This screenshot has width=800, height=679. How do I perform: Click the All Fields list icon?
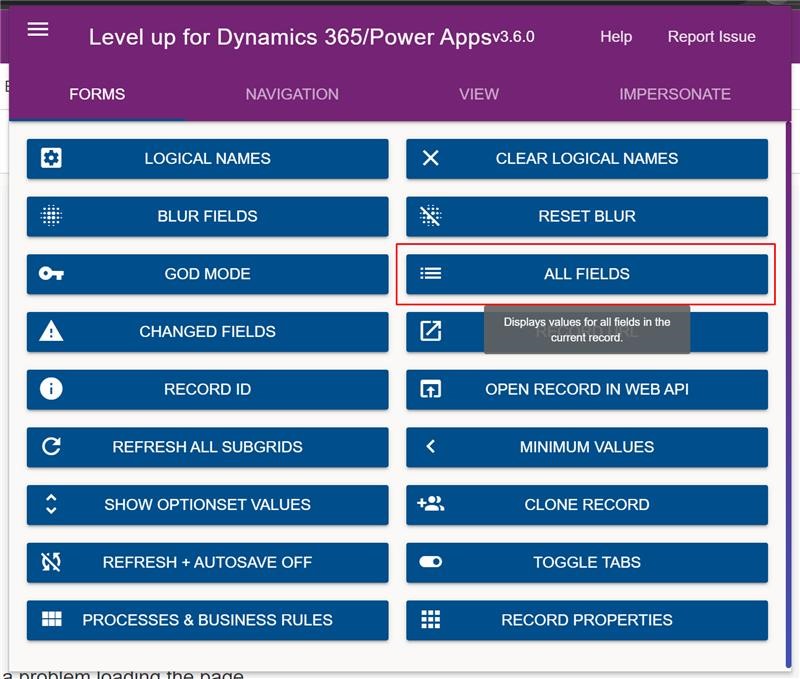tap(431, 273)
